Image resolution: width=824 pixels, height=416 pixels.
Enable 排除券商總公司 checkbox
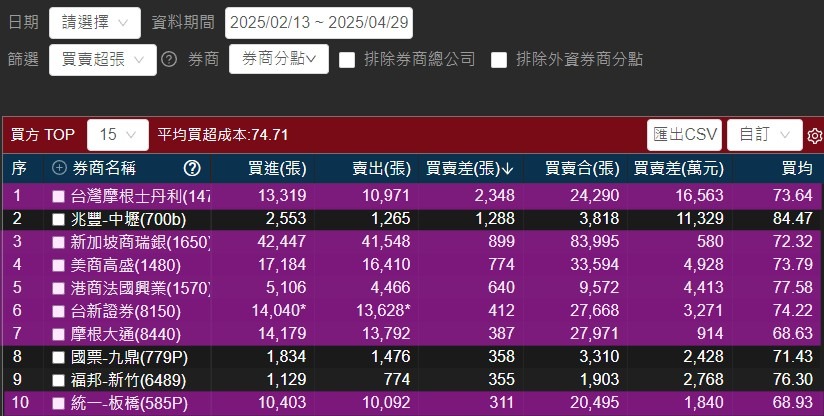point(347,60)
